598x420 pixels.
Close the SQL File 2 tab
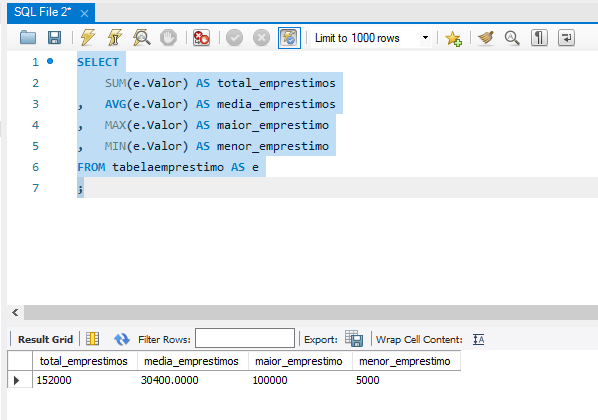coord(85,14)
